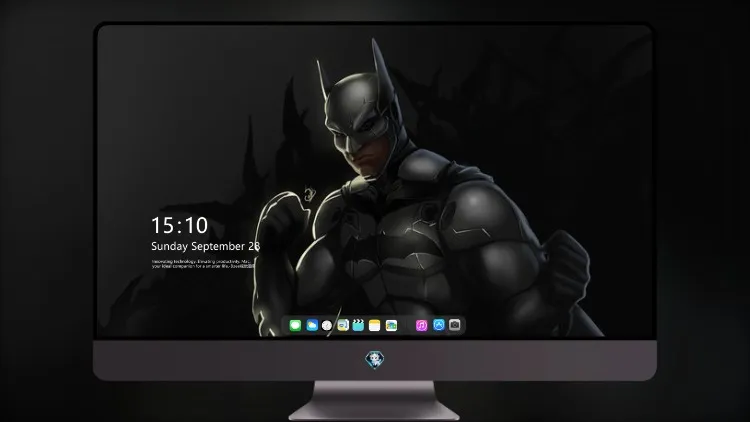This screenshot has height=422, width=750.
Task: Open the blue App Store icon
Action: [x=439, y=325]
